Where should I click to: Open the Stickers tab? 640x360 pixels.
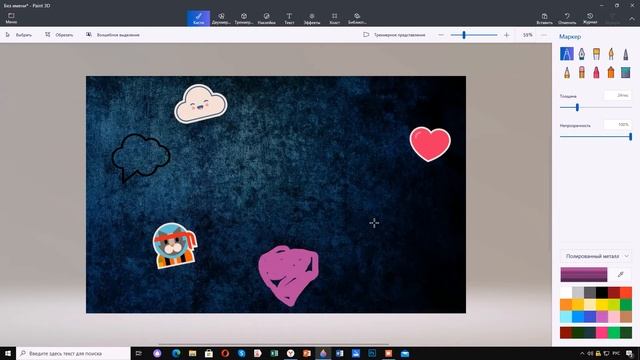267,18
